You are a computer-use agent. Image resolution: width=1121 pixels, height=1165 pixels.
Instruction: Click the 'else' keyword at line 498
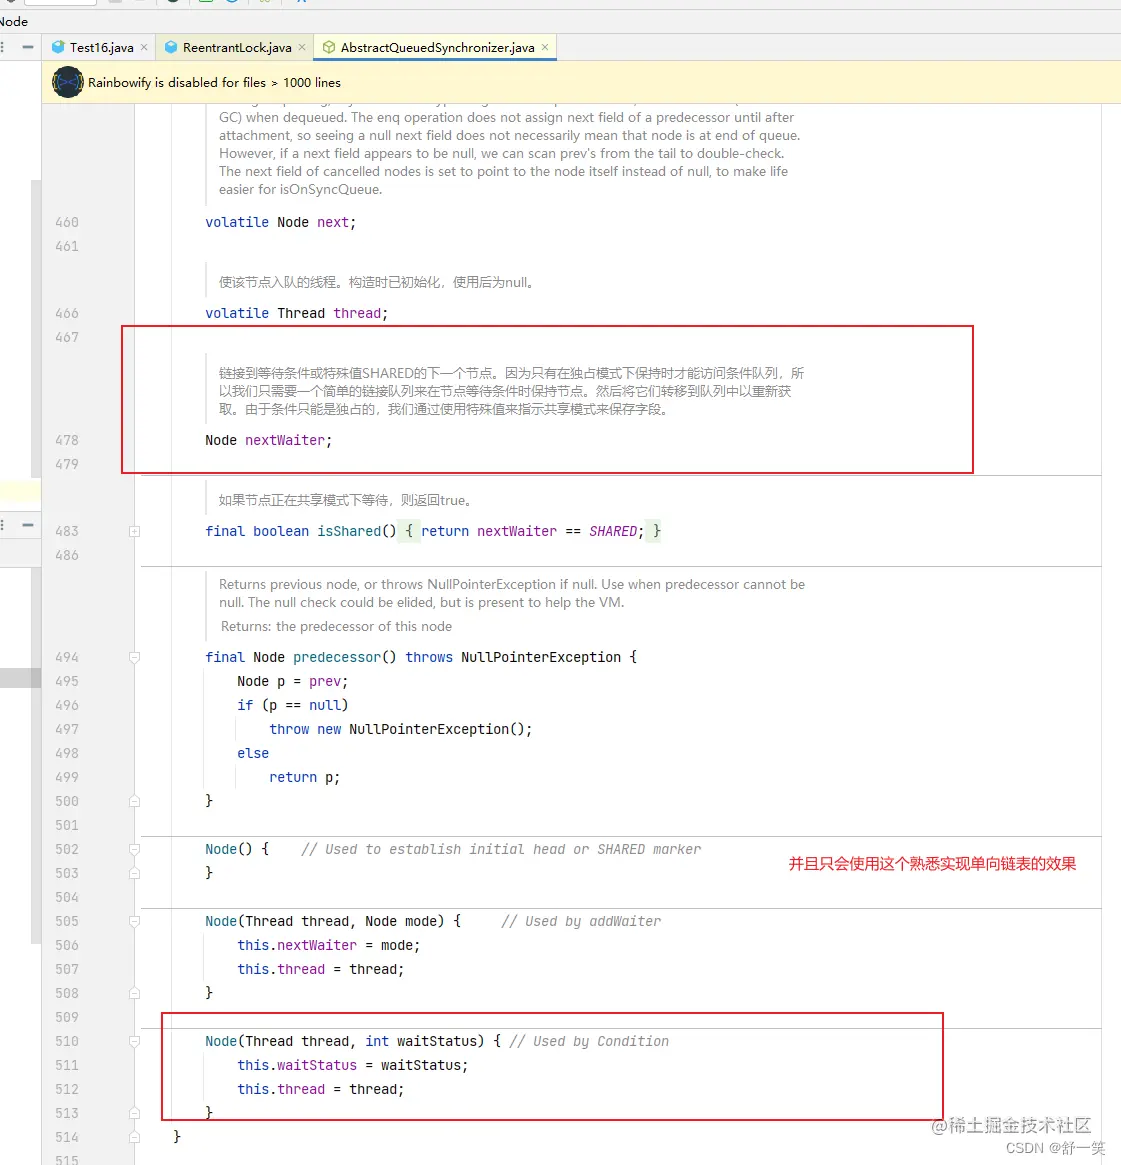(253, 753)
